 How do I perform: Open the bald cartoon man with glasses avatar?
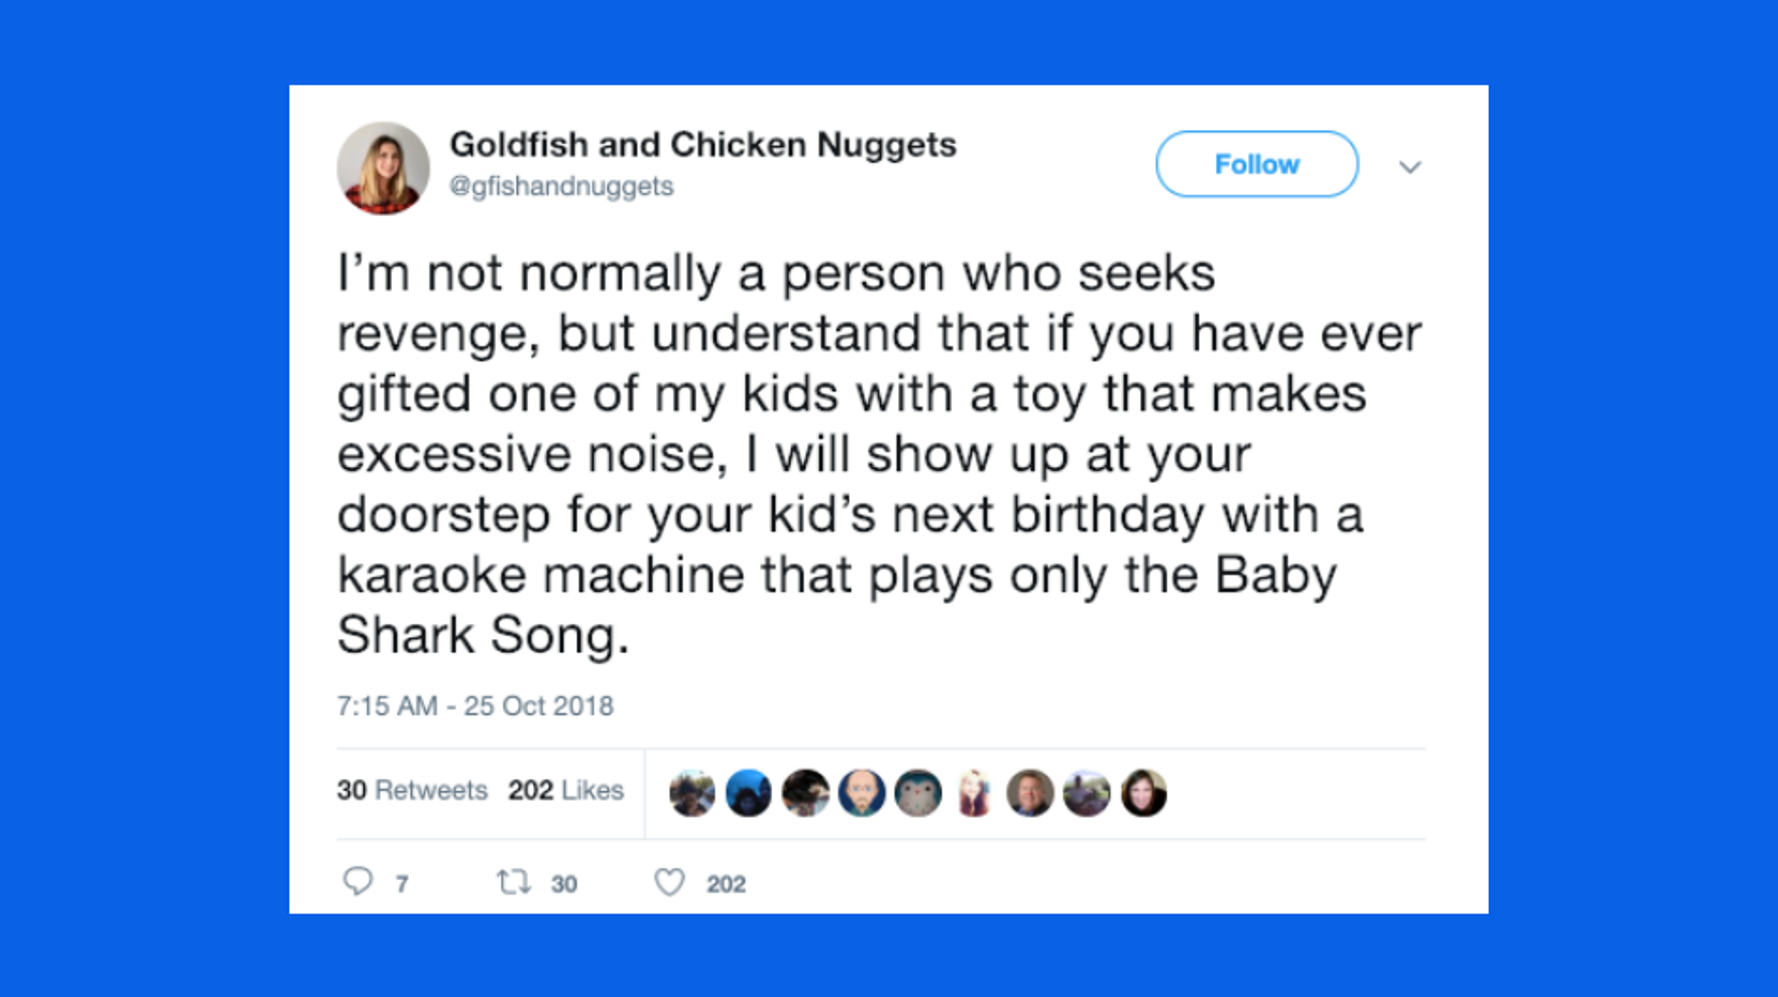pos(861,793)
